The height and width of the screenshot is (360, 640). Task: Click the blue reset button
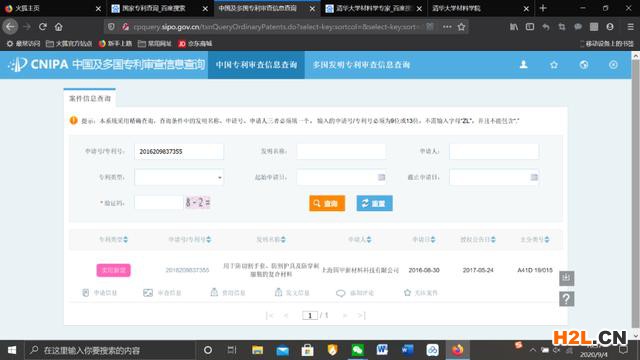click(x=374, y=203)
